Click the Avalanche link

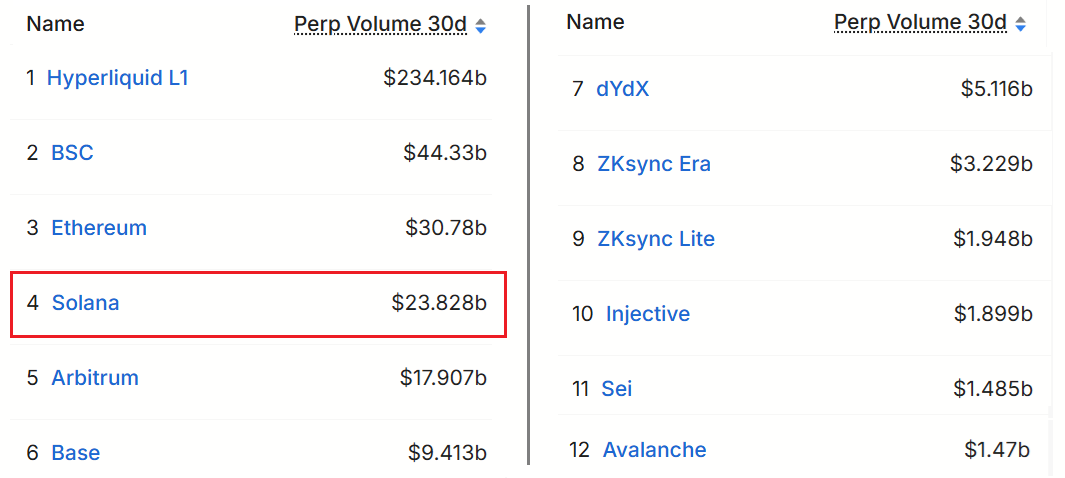click(x=654, y=450)
